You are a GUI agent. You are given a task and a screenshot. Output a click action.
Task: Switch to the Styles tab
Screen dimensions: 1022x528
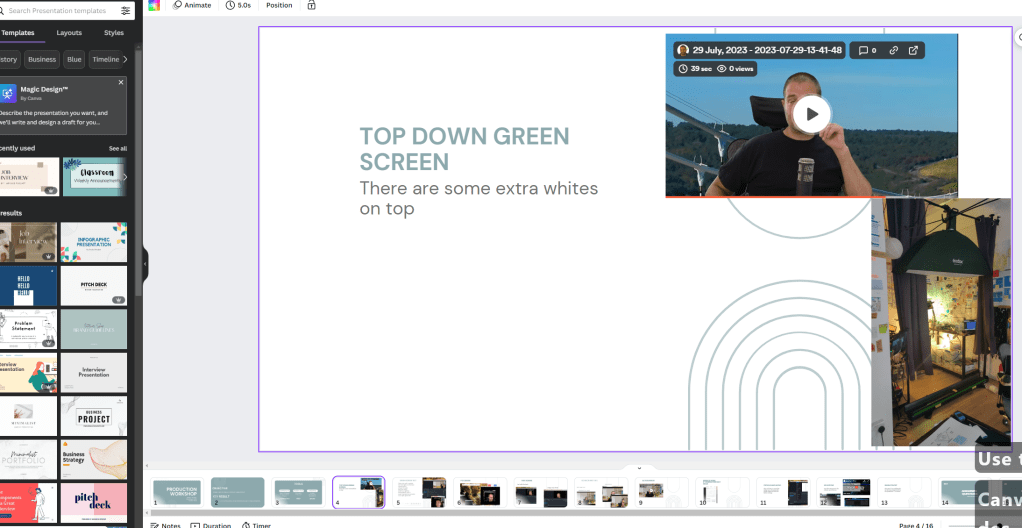pos(114,33)
